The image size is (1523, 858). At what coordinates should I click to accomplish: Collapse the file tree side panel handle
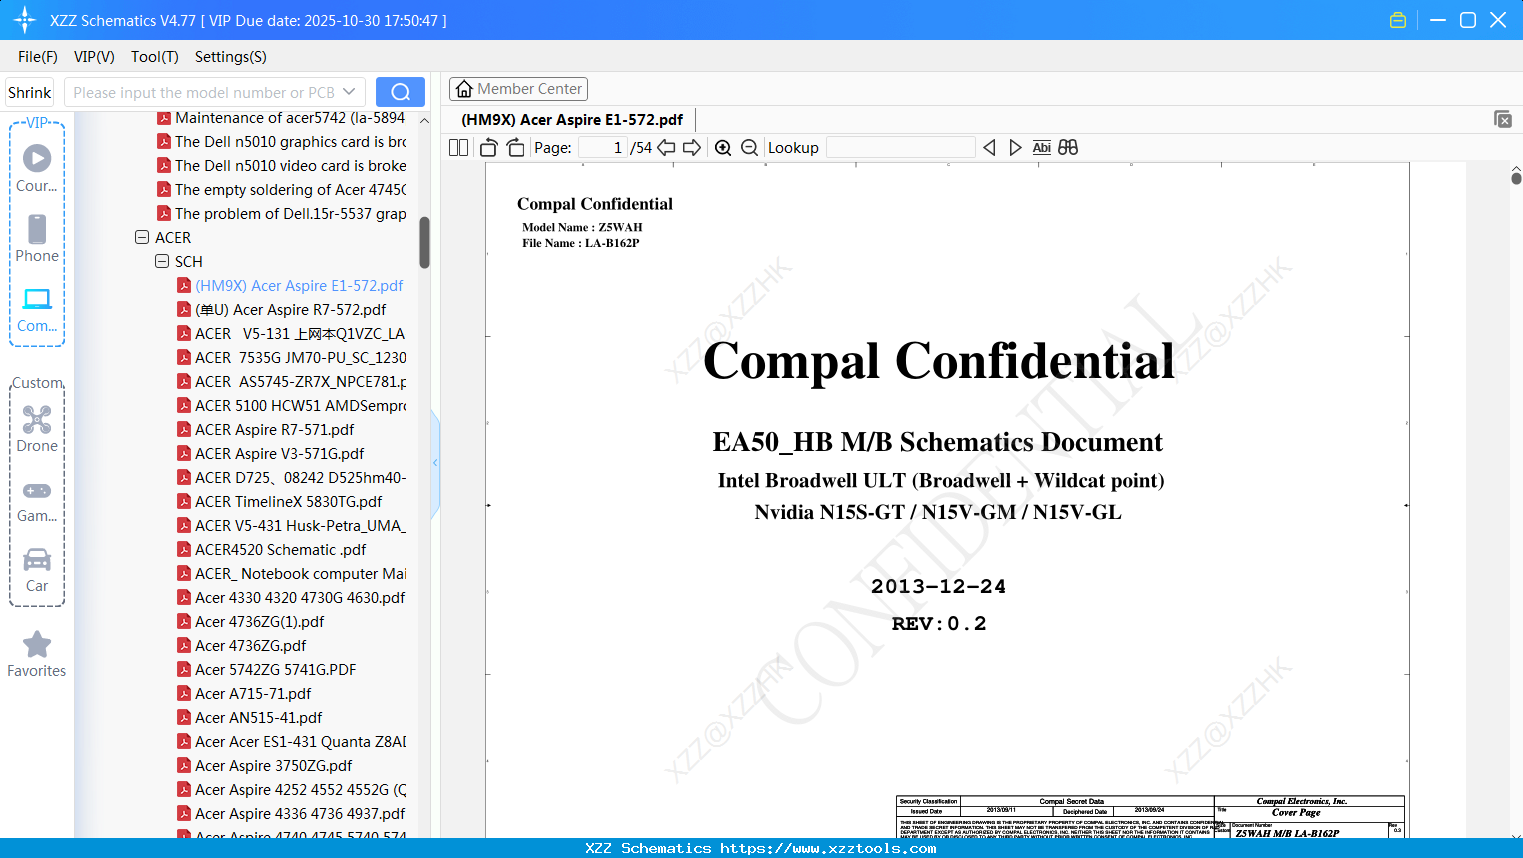(435, 463)
